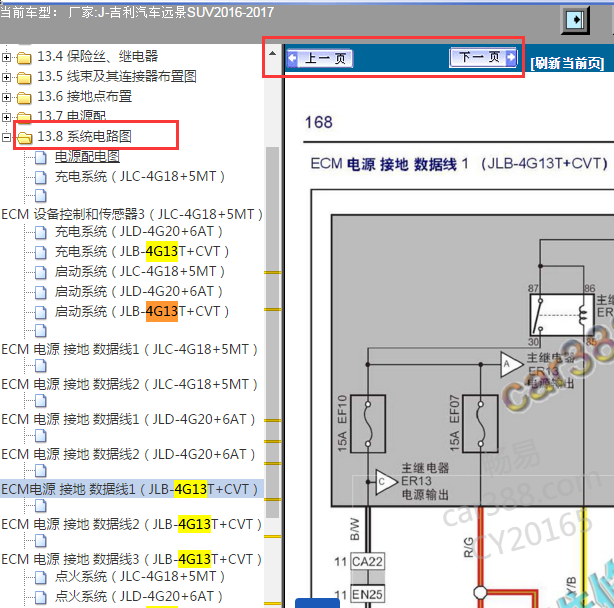Select the 13.5 folder icon
The image size is (614, 608).
24,78
